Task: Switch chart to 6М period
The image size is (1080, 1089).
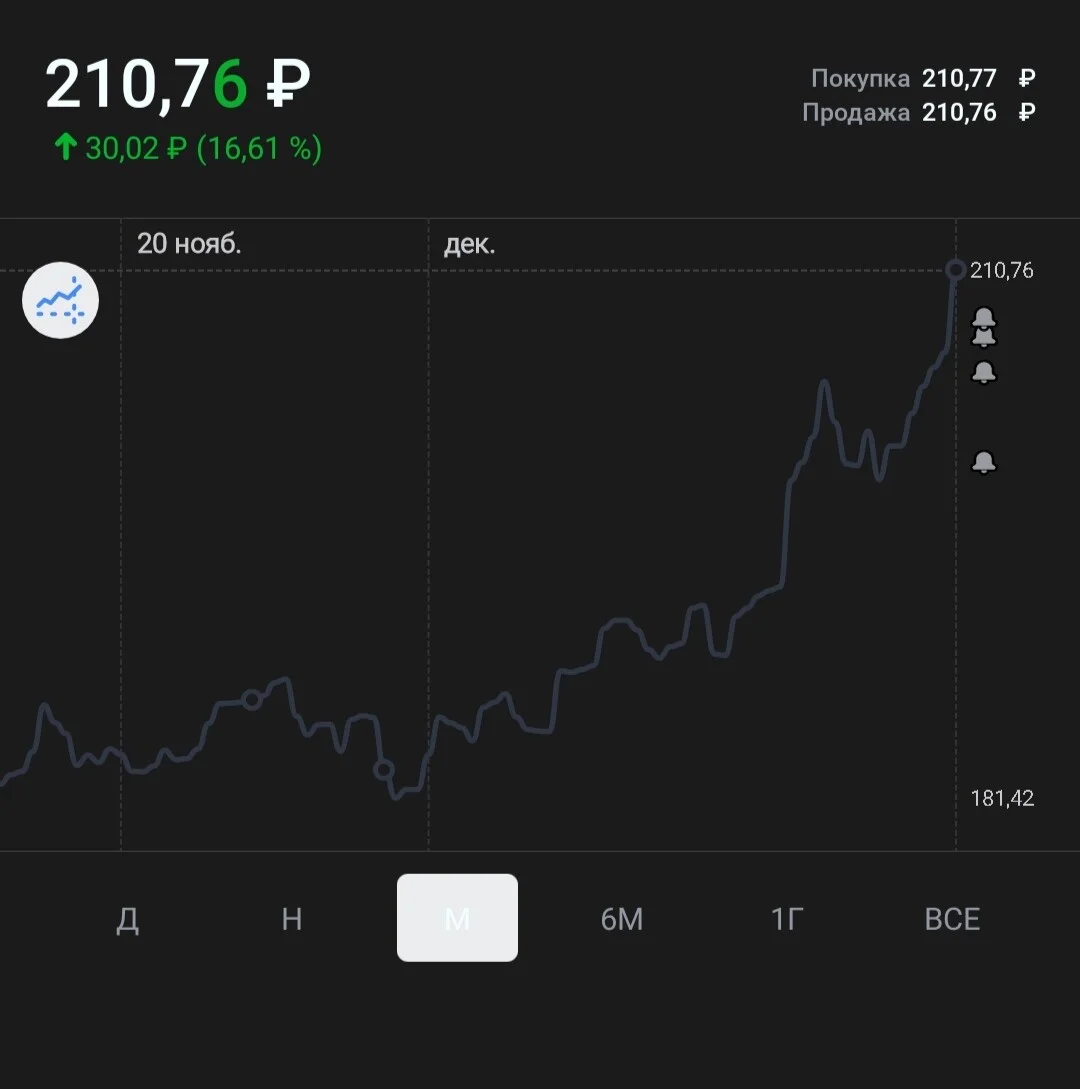Action: (622, 919)
